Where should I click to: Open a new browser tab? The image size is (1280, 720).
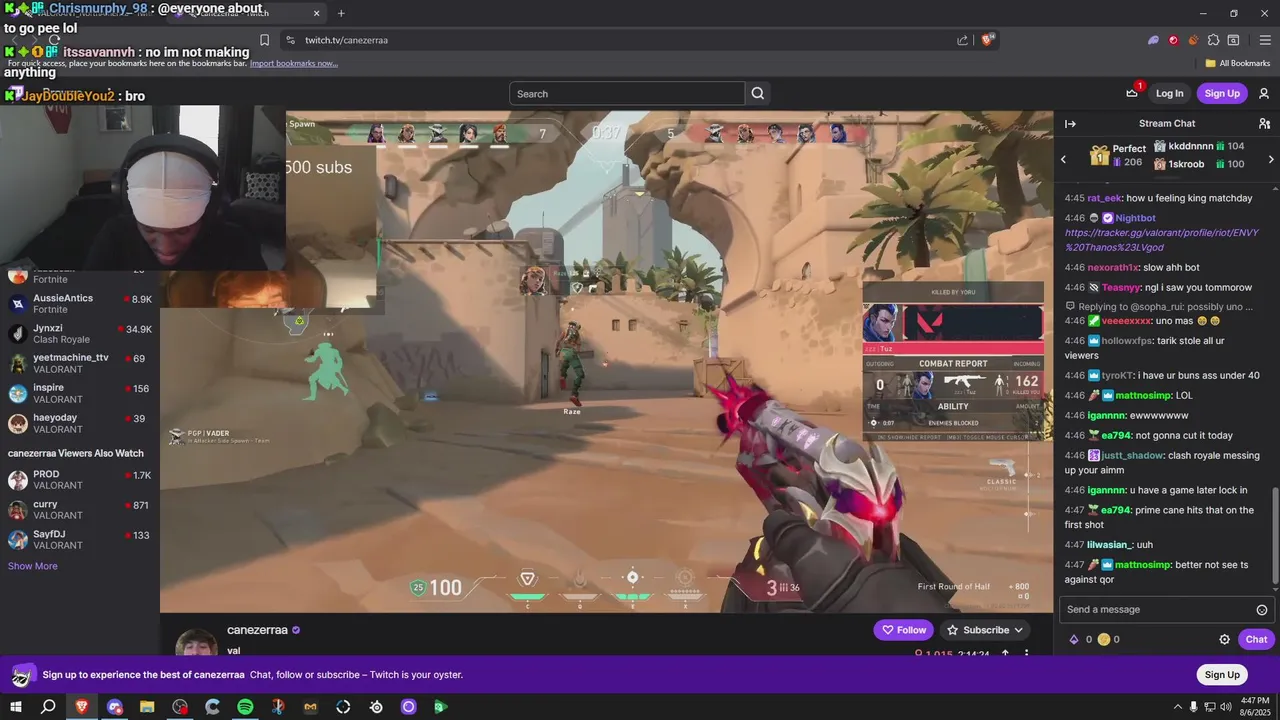(x=341, y=13)
